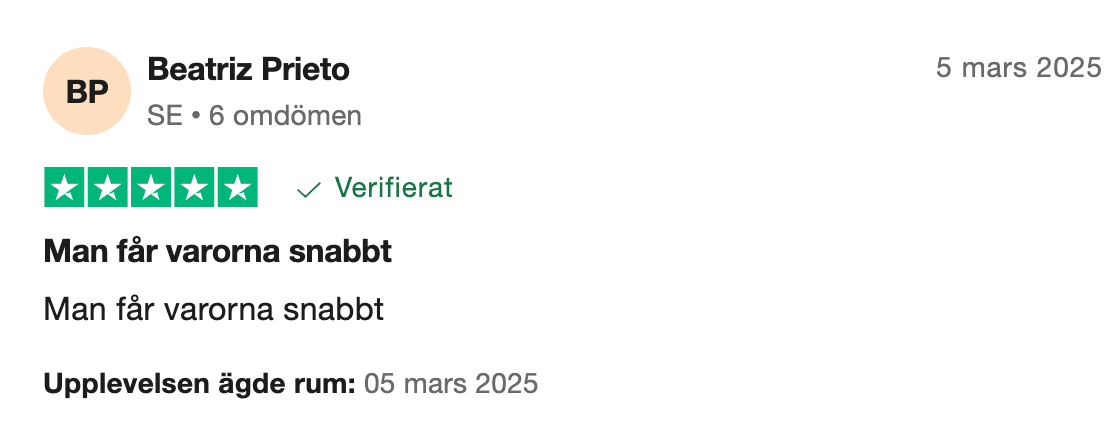Click the experience date 05 mars 2025
The image size is (1120, 424).
[x=451, y=383]
